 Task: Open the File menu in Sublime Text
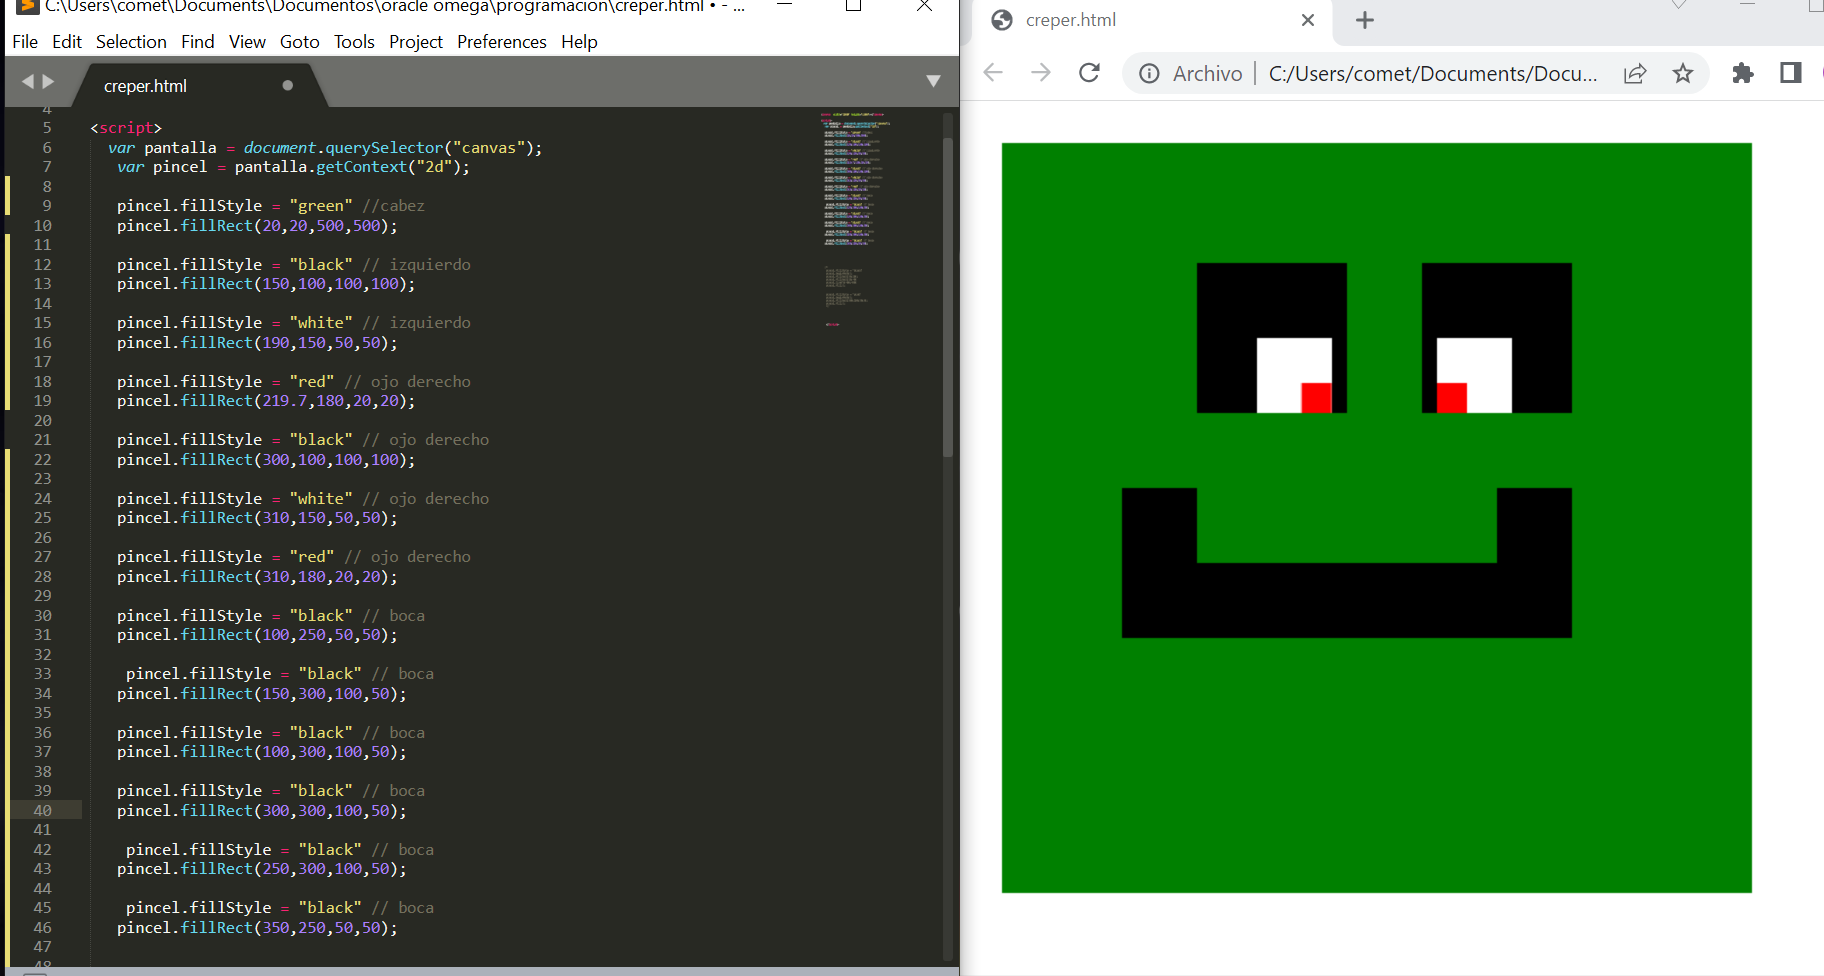[x=25, y=42]
